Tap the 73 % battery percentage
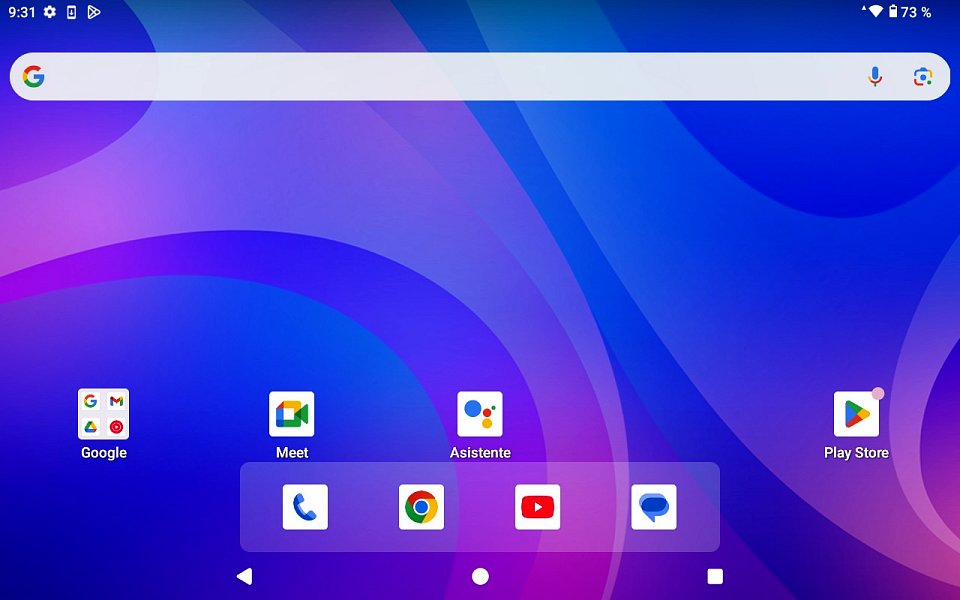This screenshot has height=600, width=960. tap(917, 12)
